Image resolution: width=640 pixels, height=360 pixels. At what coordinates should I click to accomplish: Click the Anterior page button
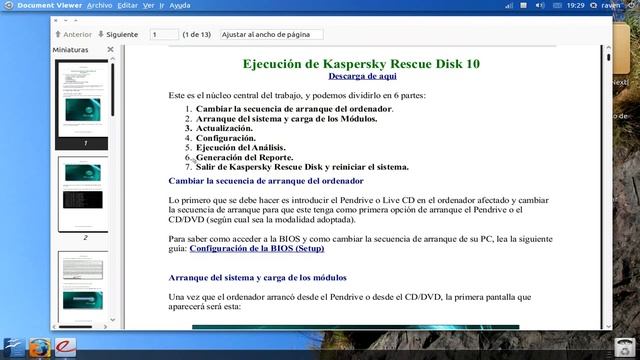pos(73,35)
